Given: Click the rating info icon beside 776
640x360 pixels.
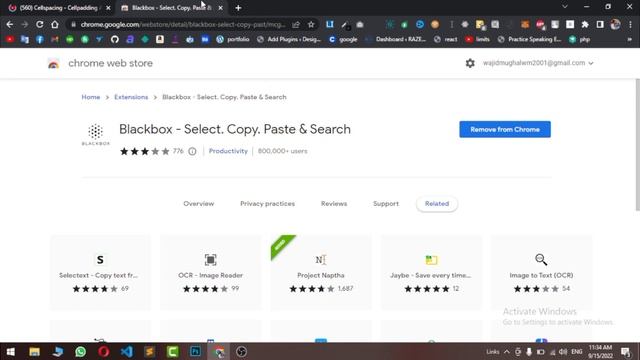Looking at the screenshot, I should pyautogui.click(x=192, y=151).
